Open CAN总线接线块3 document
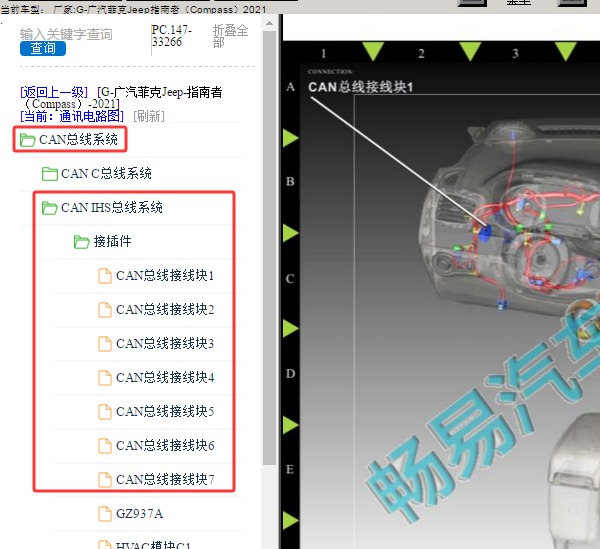This screenshot has width=600, height=549. (165, 344)
